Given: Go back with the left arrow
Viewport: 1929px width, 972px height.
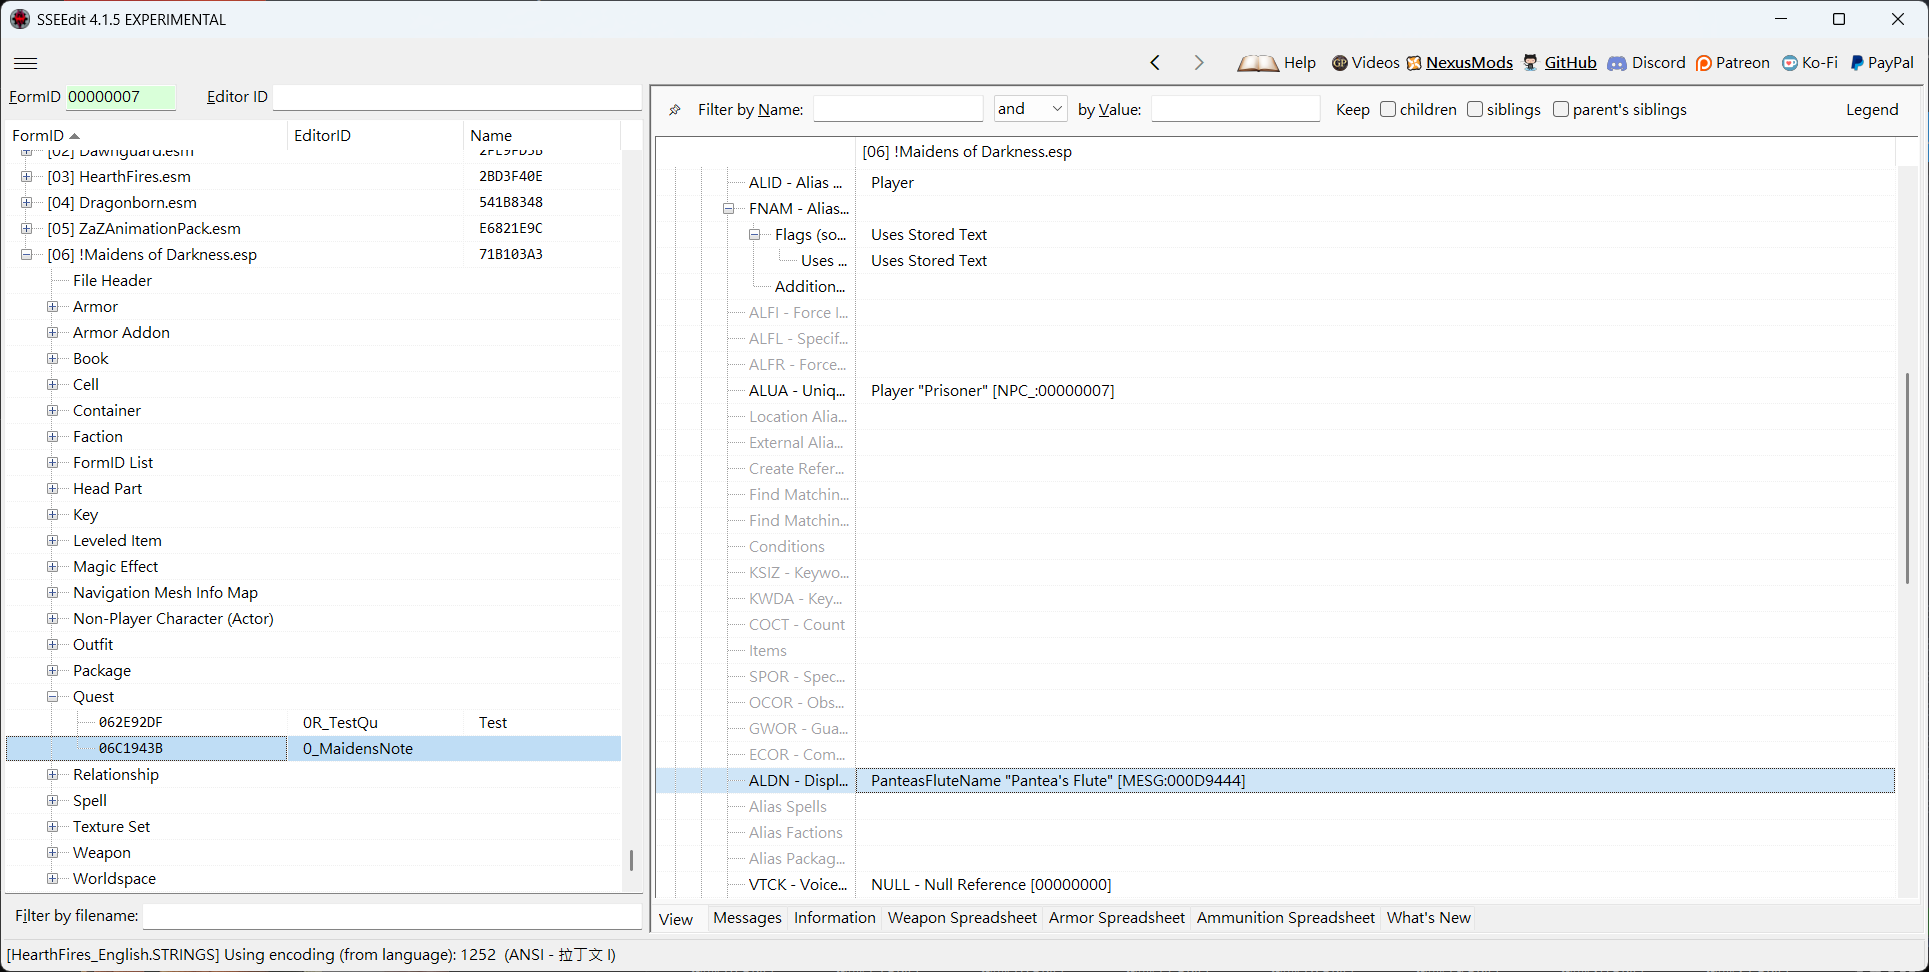Looking at the screenshot, I should (x=1155, y=63).
